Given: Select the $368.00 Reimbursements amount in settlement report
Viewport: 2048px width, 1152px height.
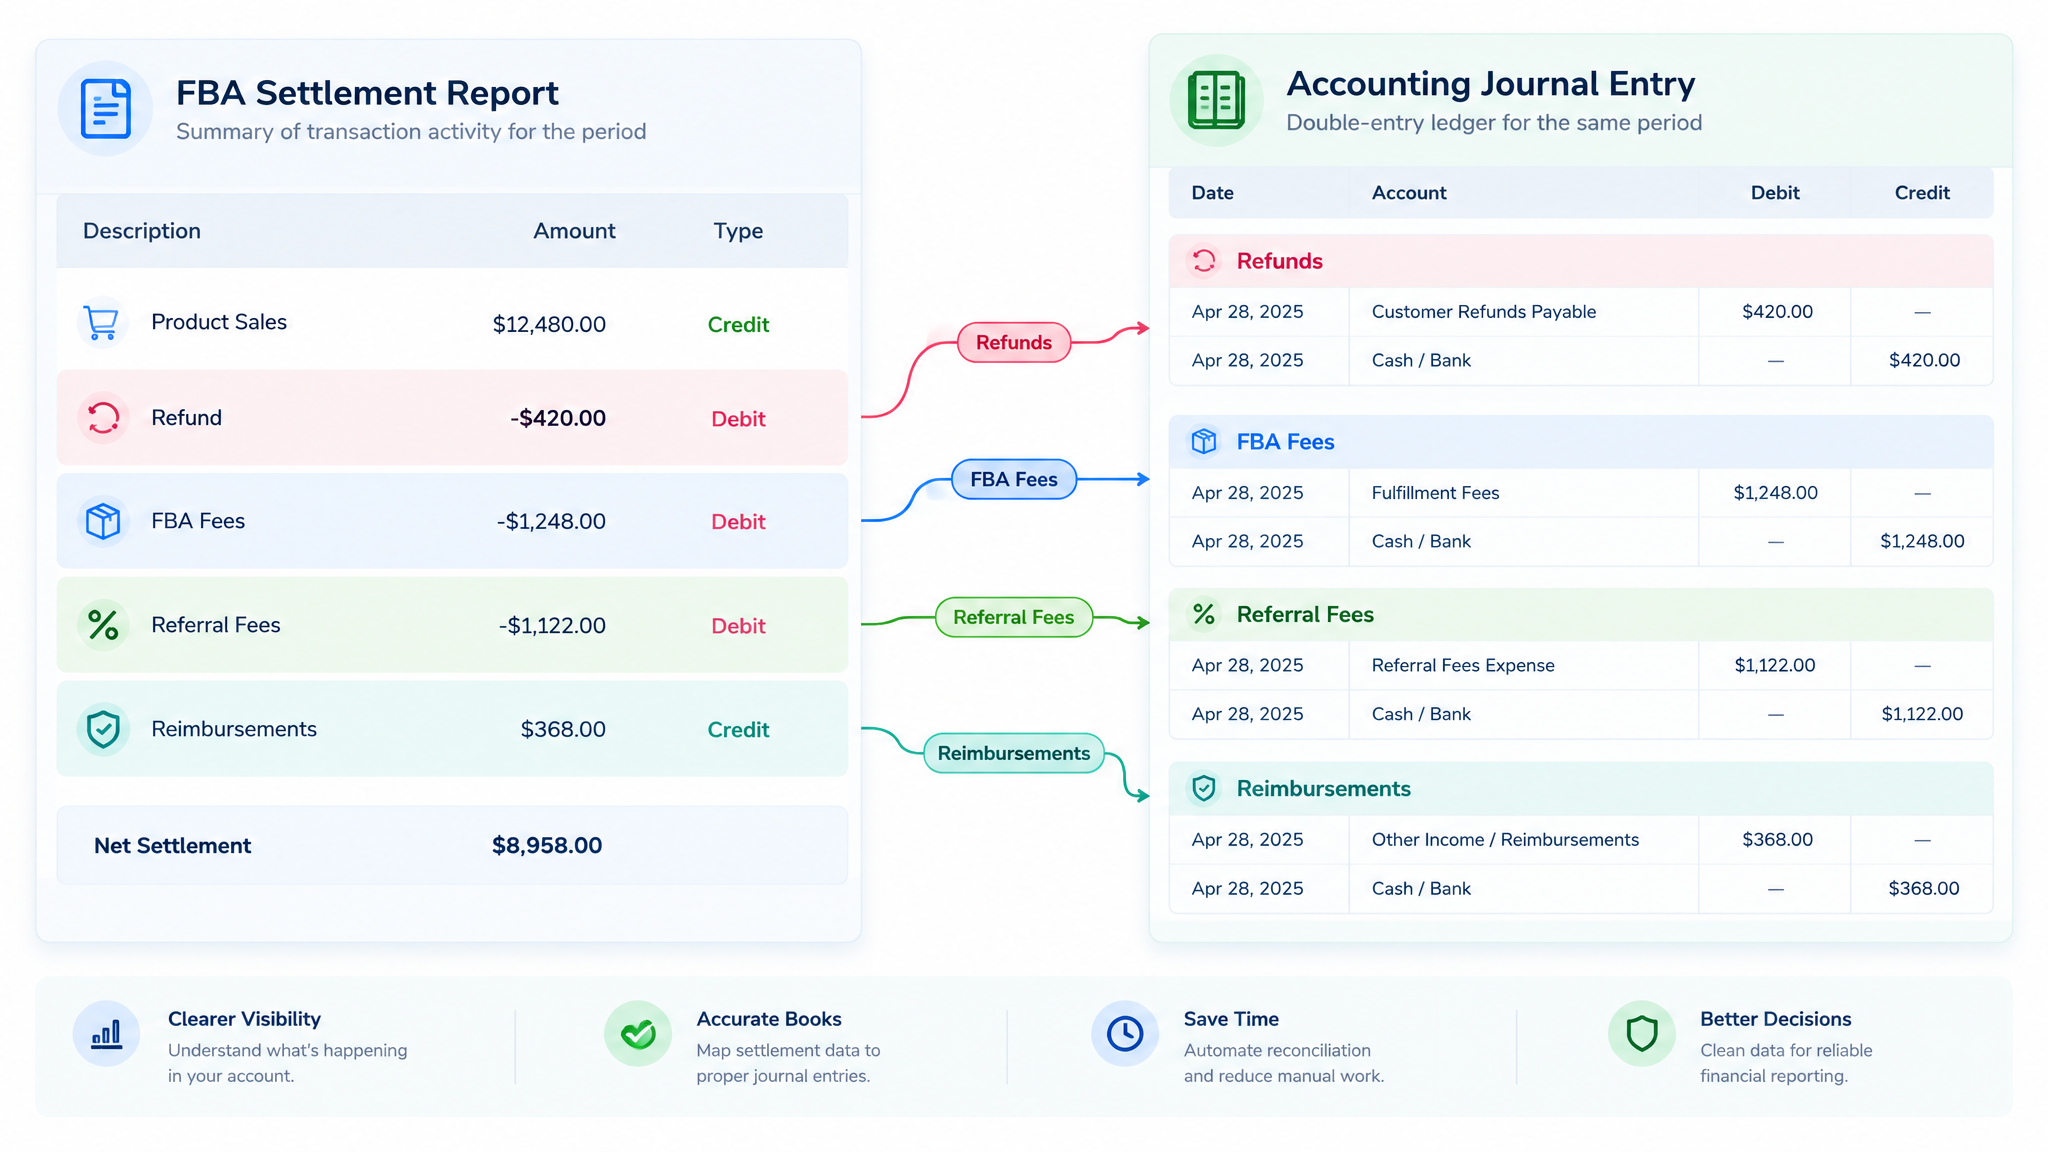Looking at the screenshot, I should pyautogui.click(x=563, y=729).
